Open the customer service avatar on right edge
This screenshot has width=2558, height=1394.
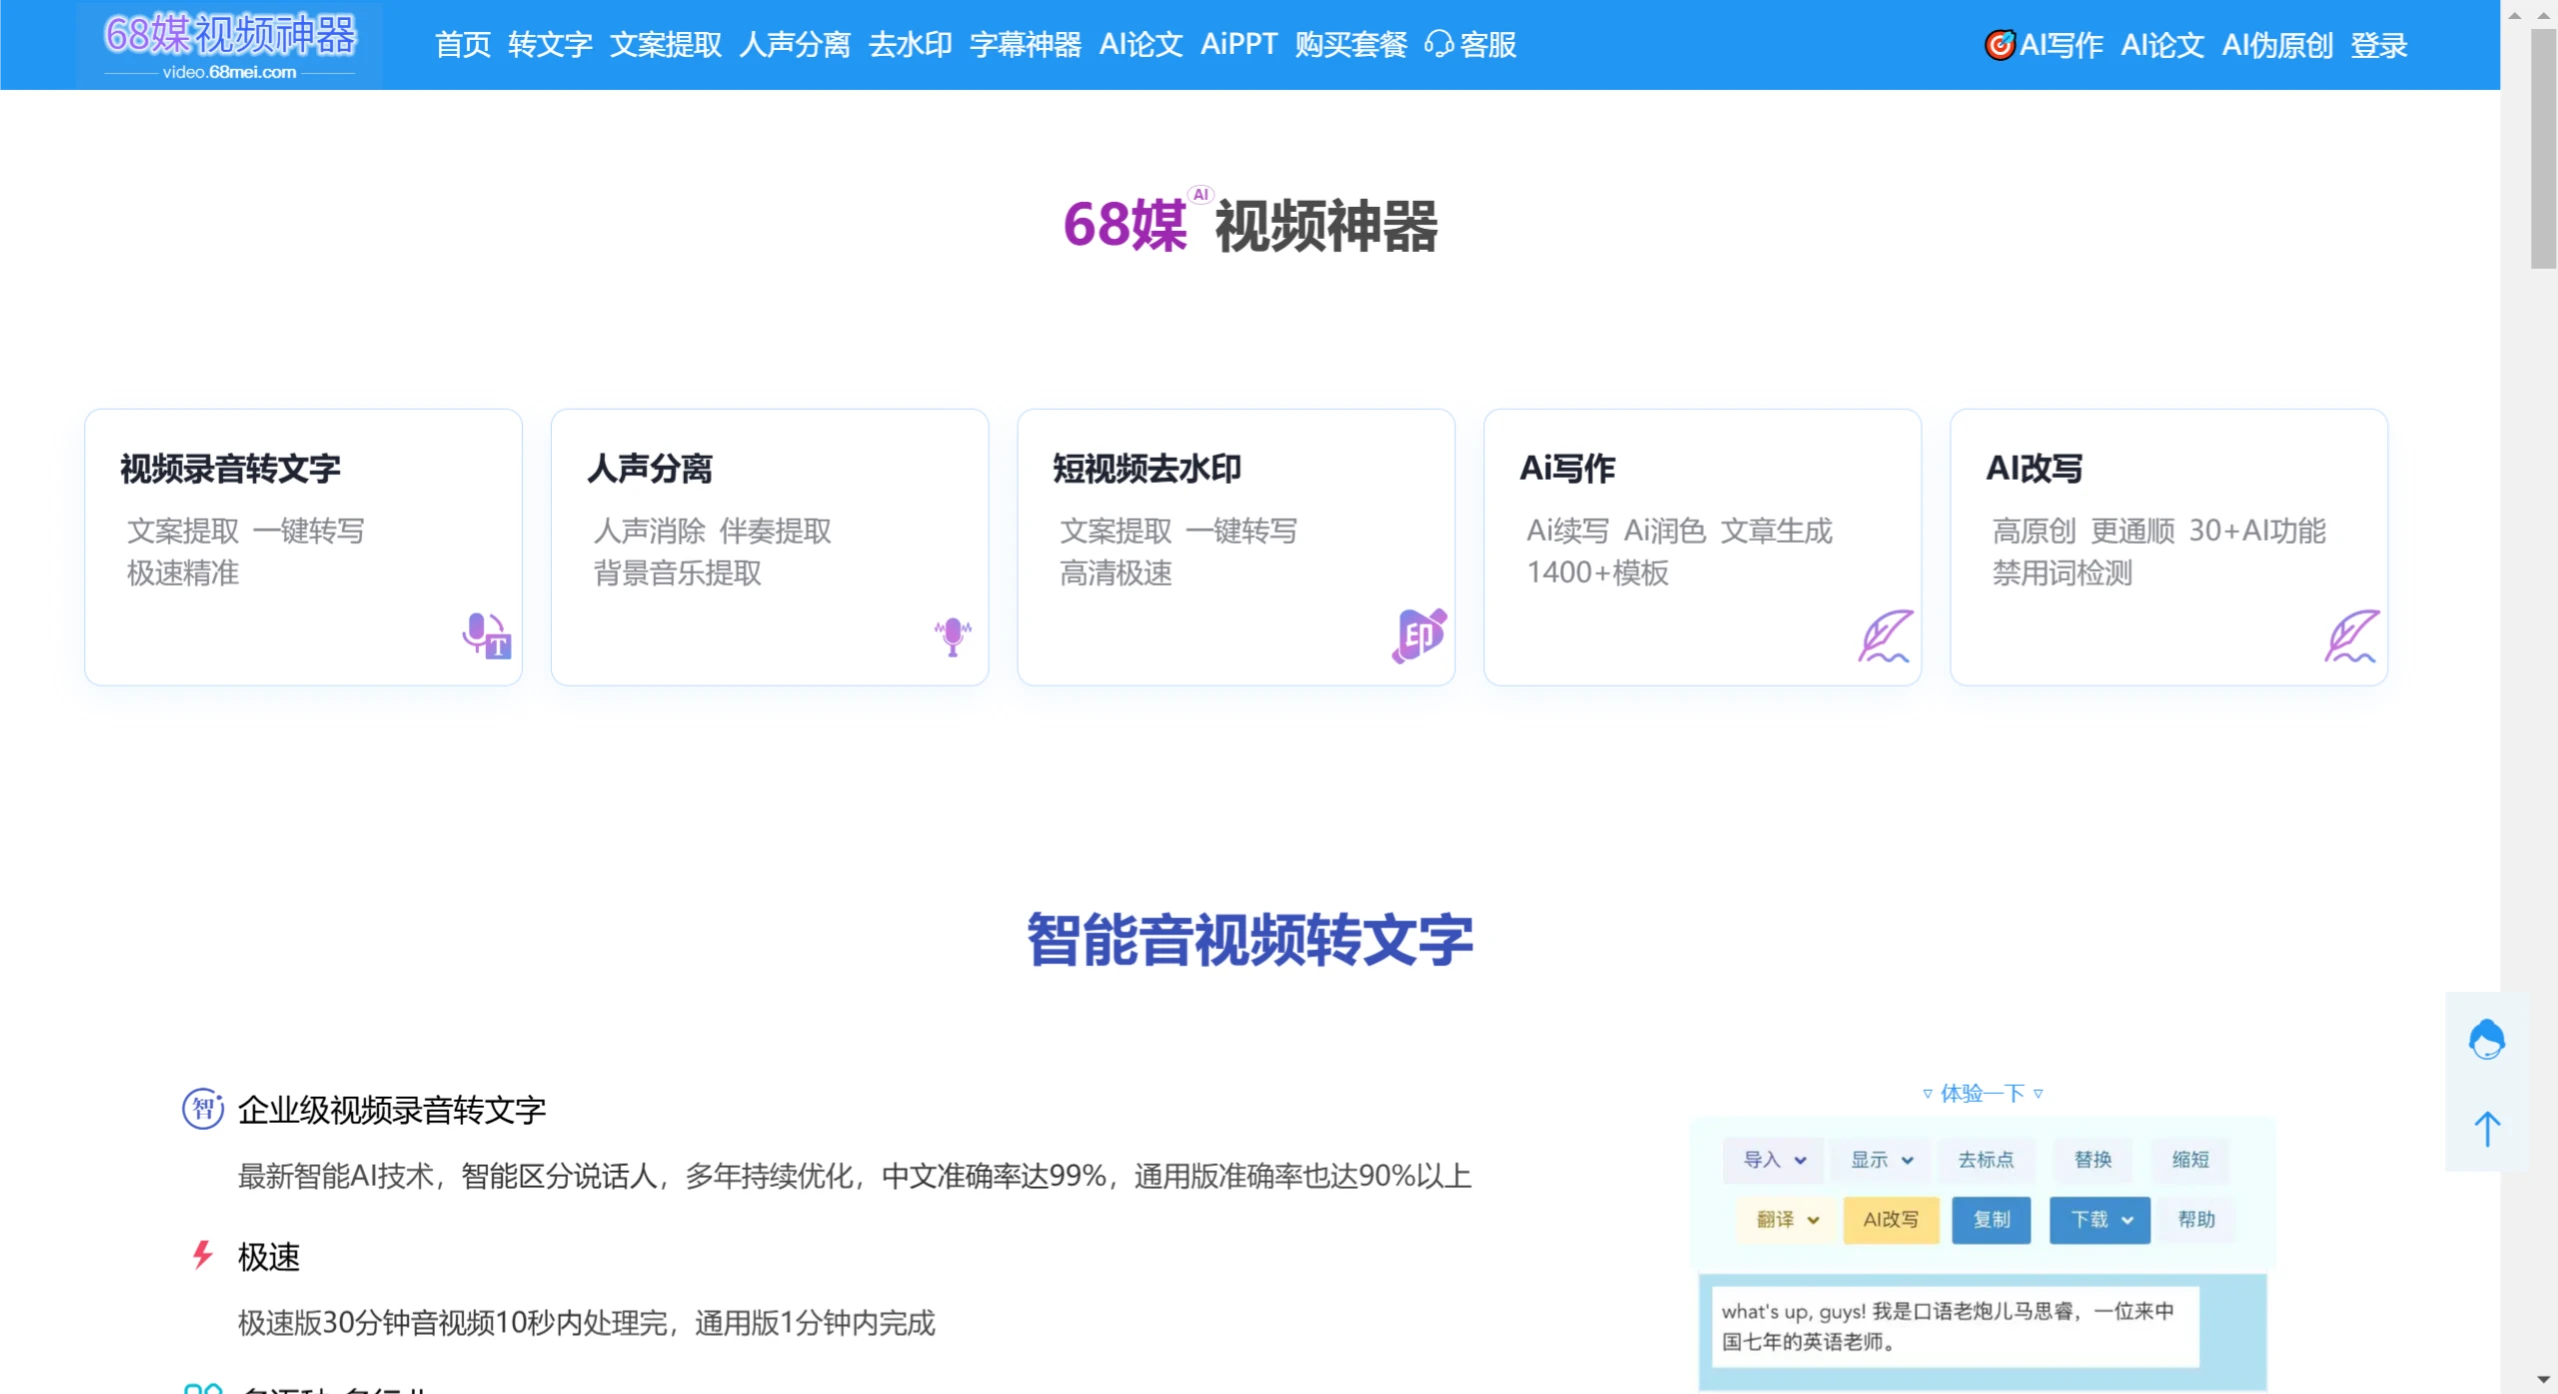pos(2488,1038)
